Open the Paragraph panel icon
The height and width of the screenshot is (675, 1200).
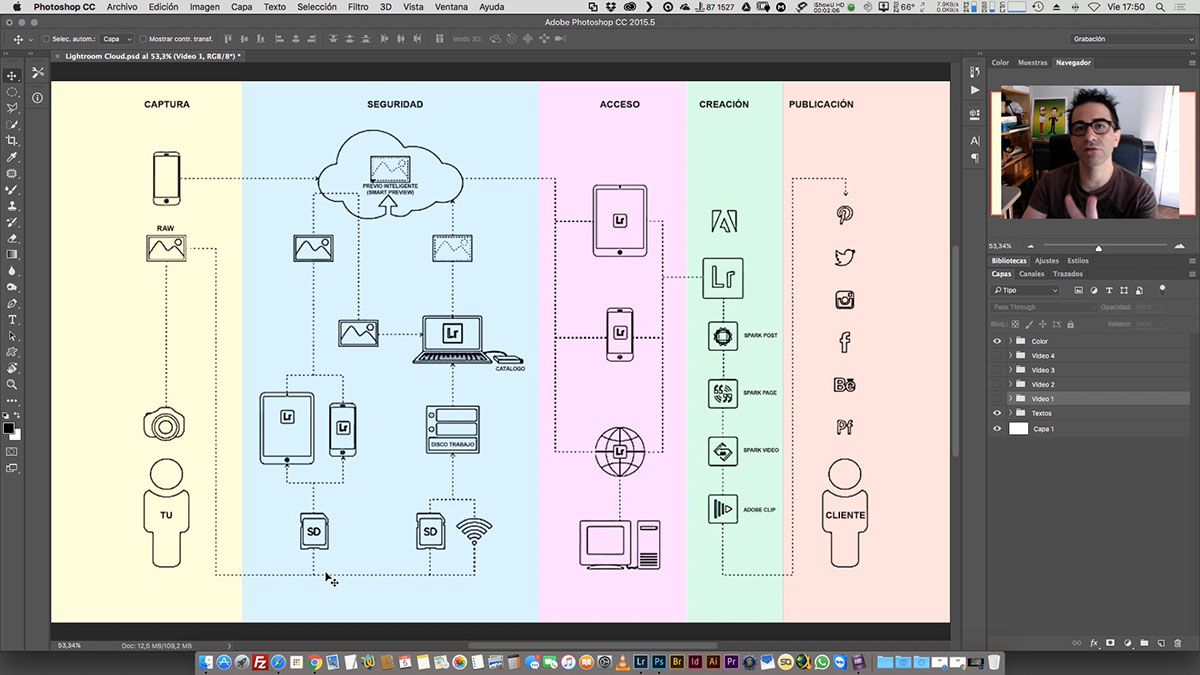pyautogui.click(x=975, y=158)
